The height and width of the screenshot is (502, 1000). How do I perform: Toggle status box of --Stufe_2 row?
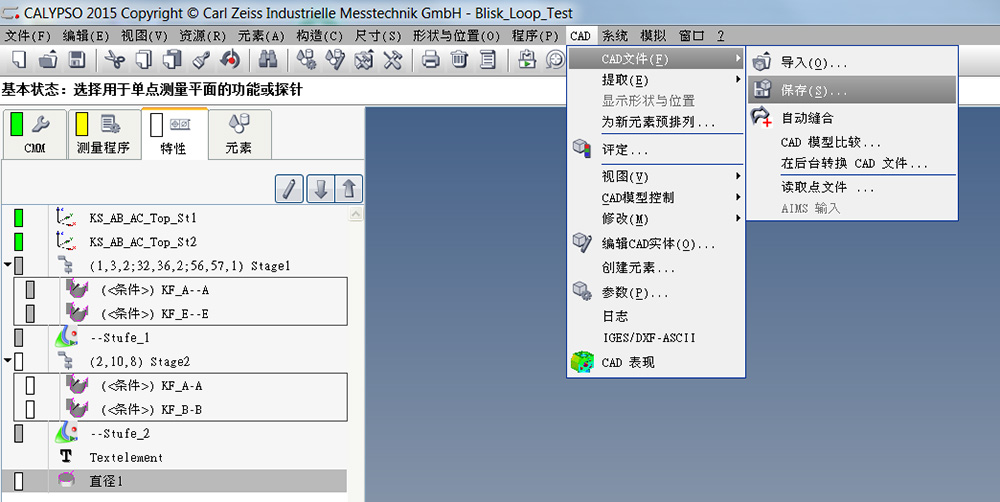(x=18, y=434)
